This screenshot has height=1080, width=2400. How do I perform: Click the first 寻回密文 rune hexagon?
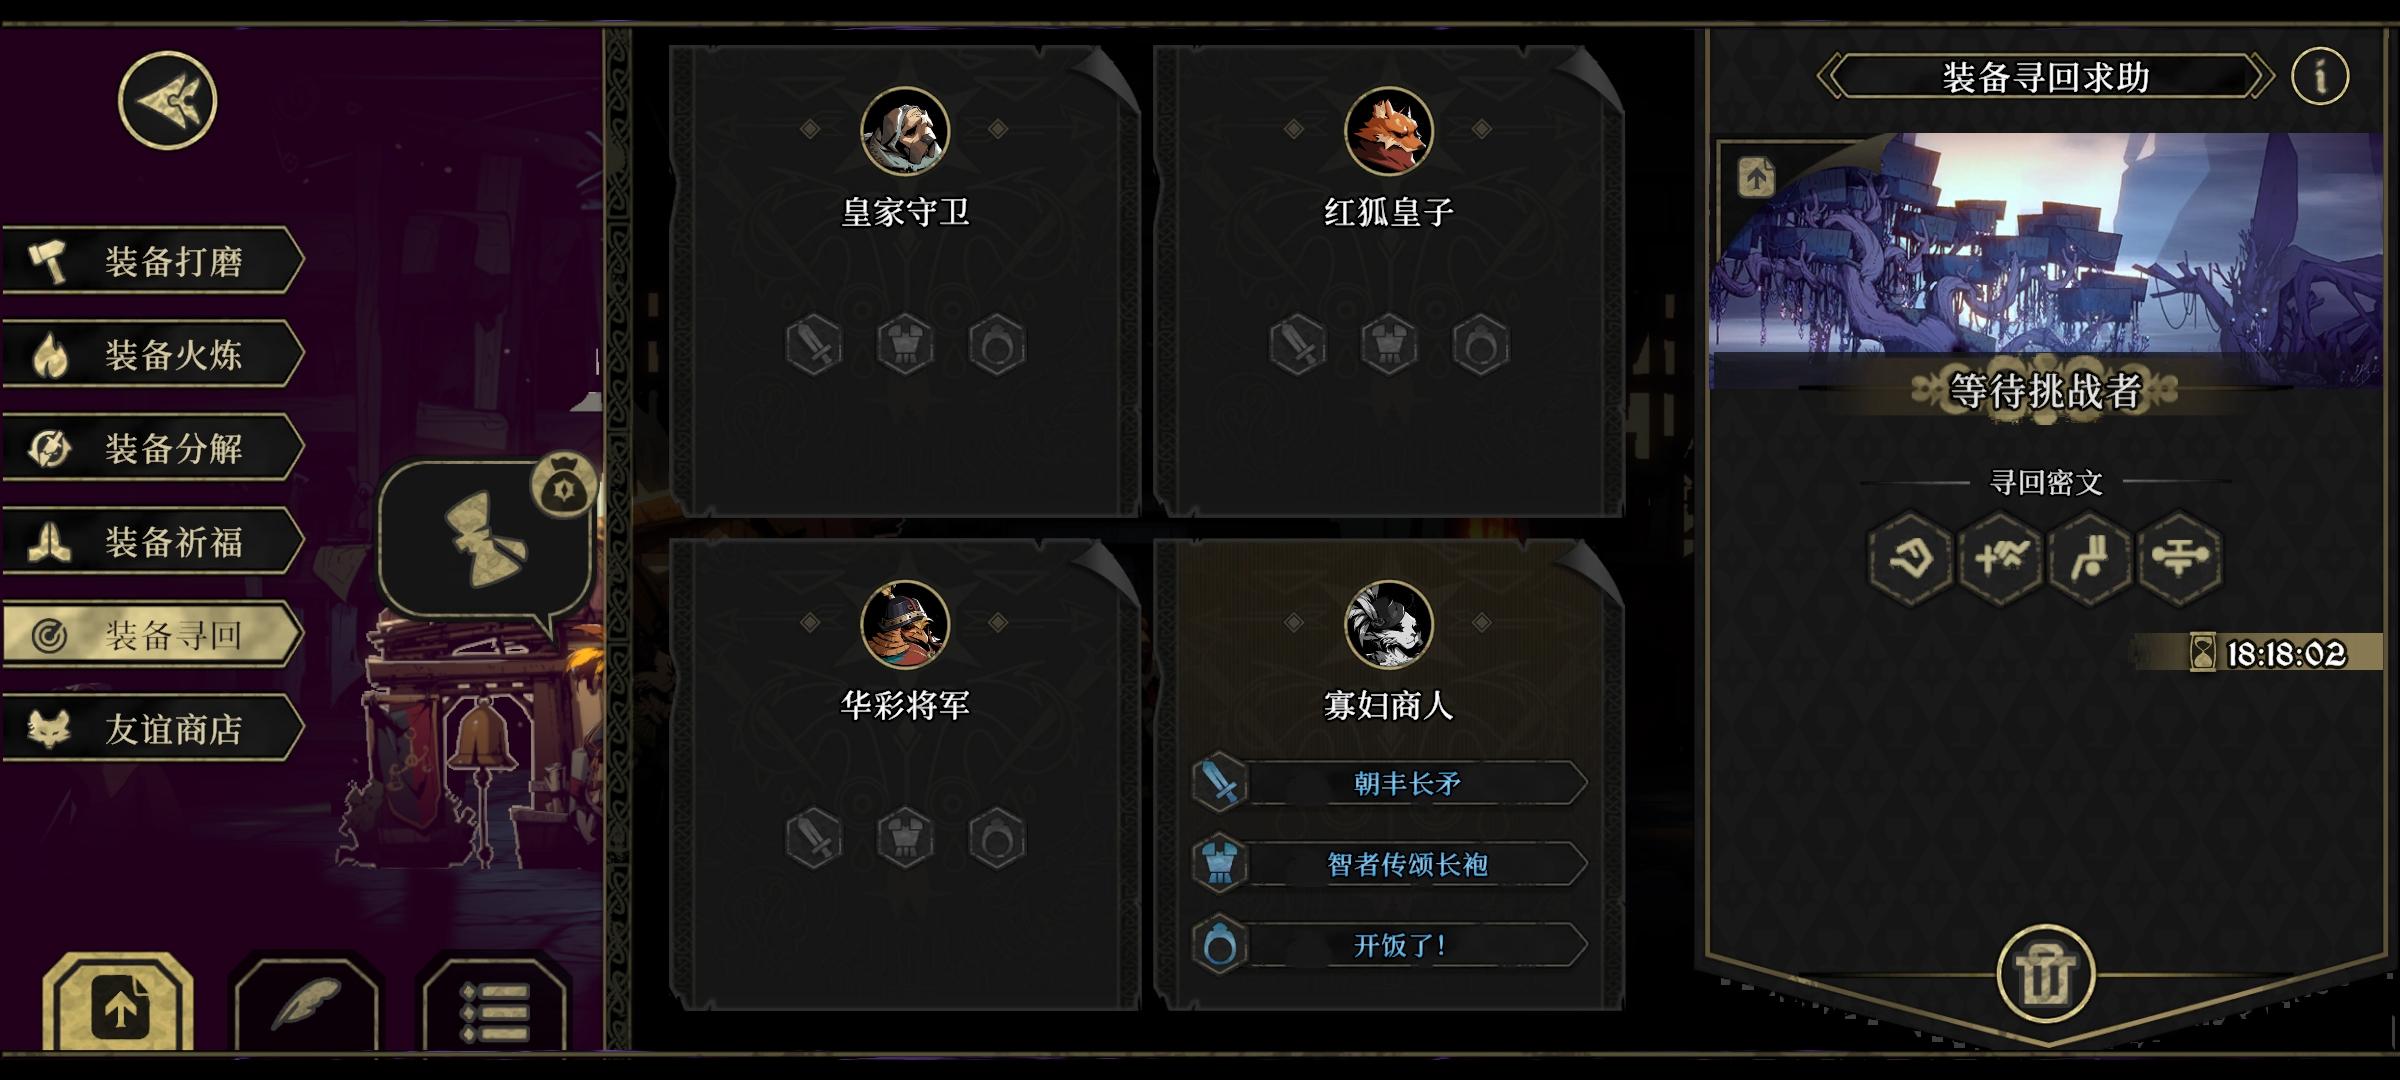coord(1910,557)
